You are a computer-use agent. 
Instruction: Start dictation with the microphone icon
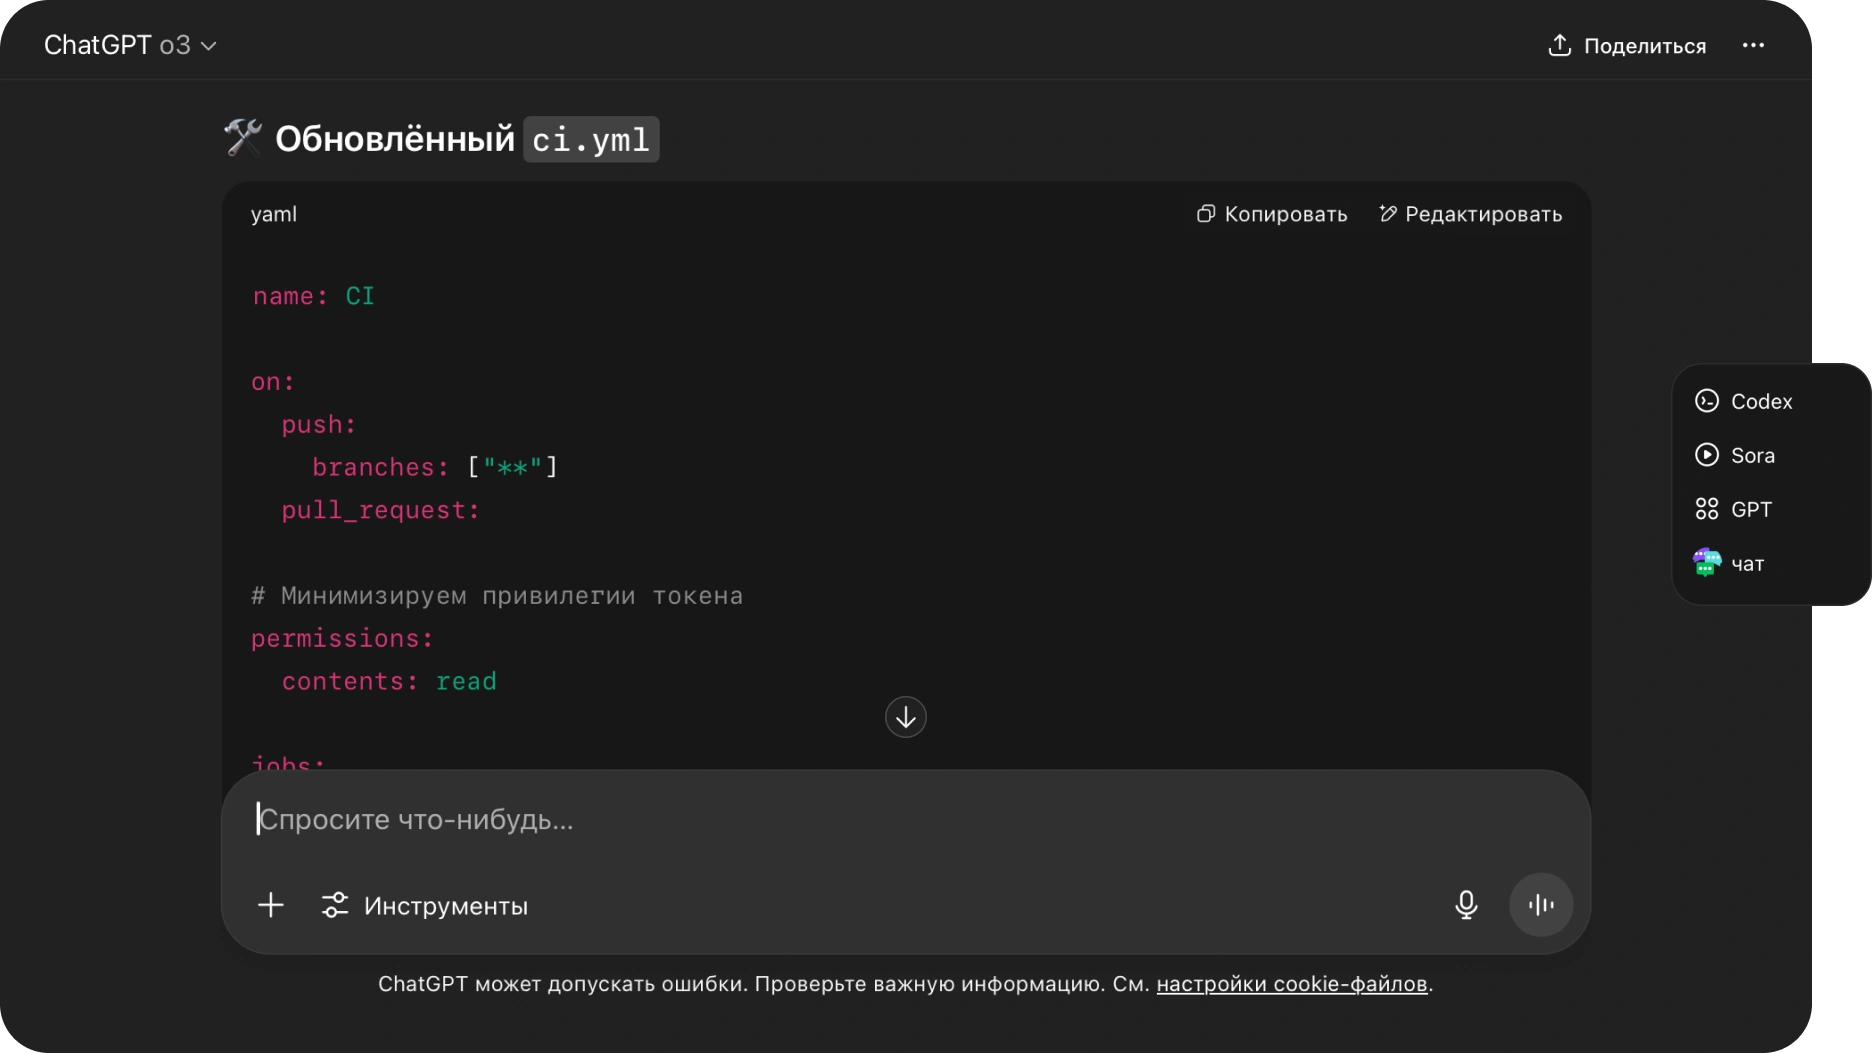pyautogui.click(x=1466, y=905)
